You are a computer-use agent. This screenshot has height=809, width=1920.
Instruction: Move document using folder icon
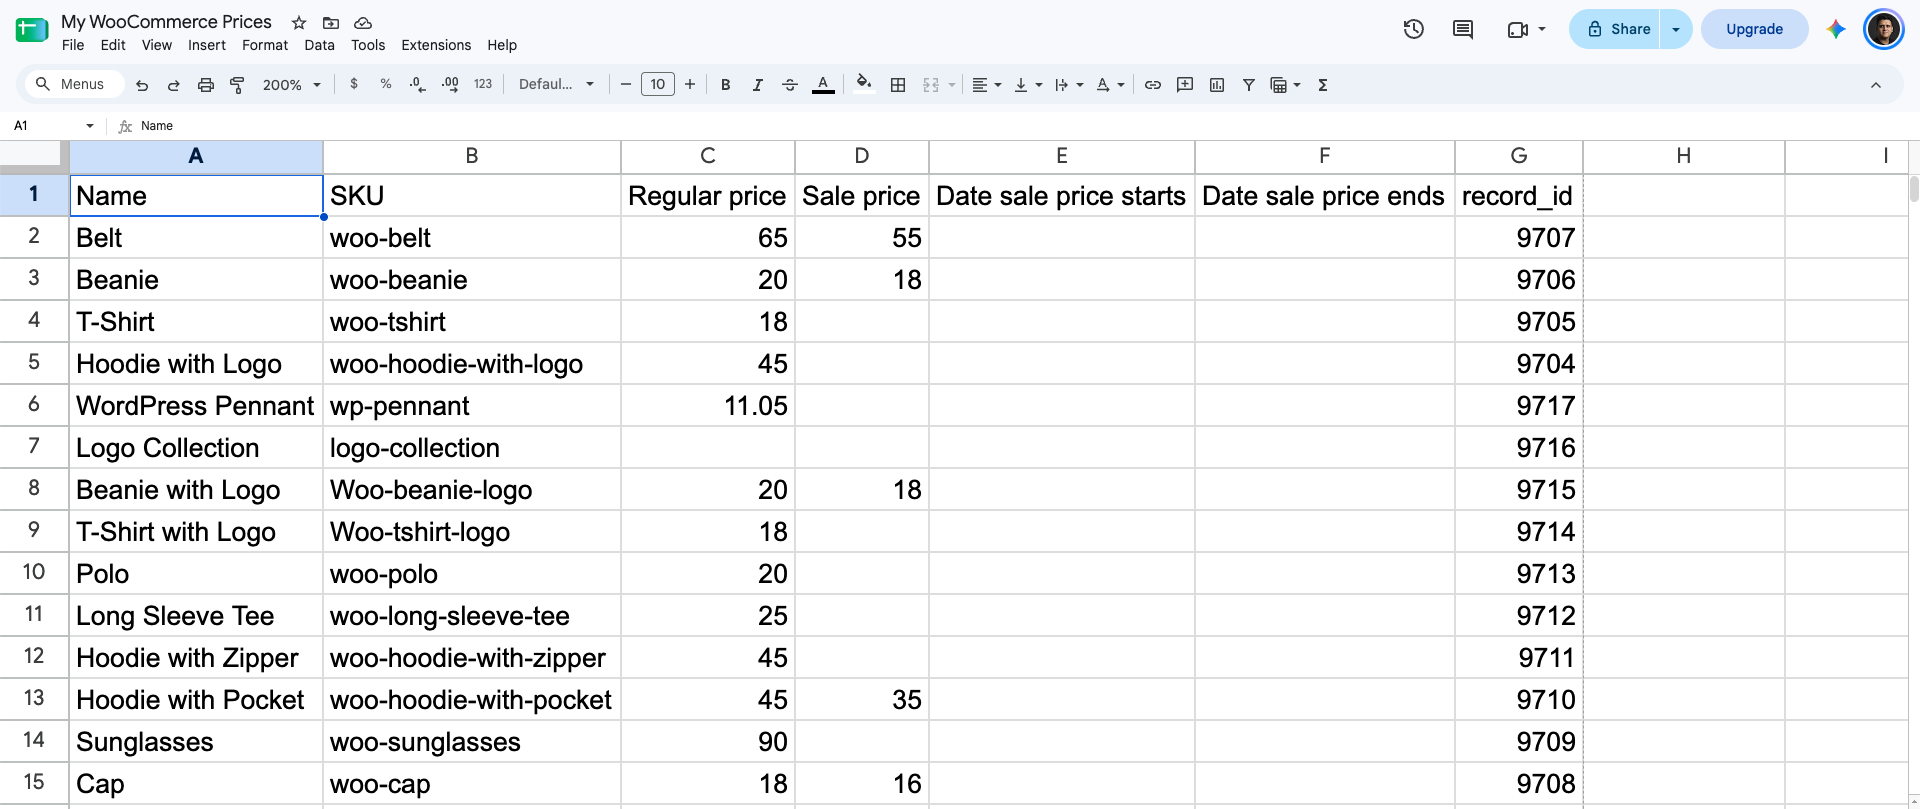point(331,22)
